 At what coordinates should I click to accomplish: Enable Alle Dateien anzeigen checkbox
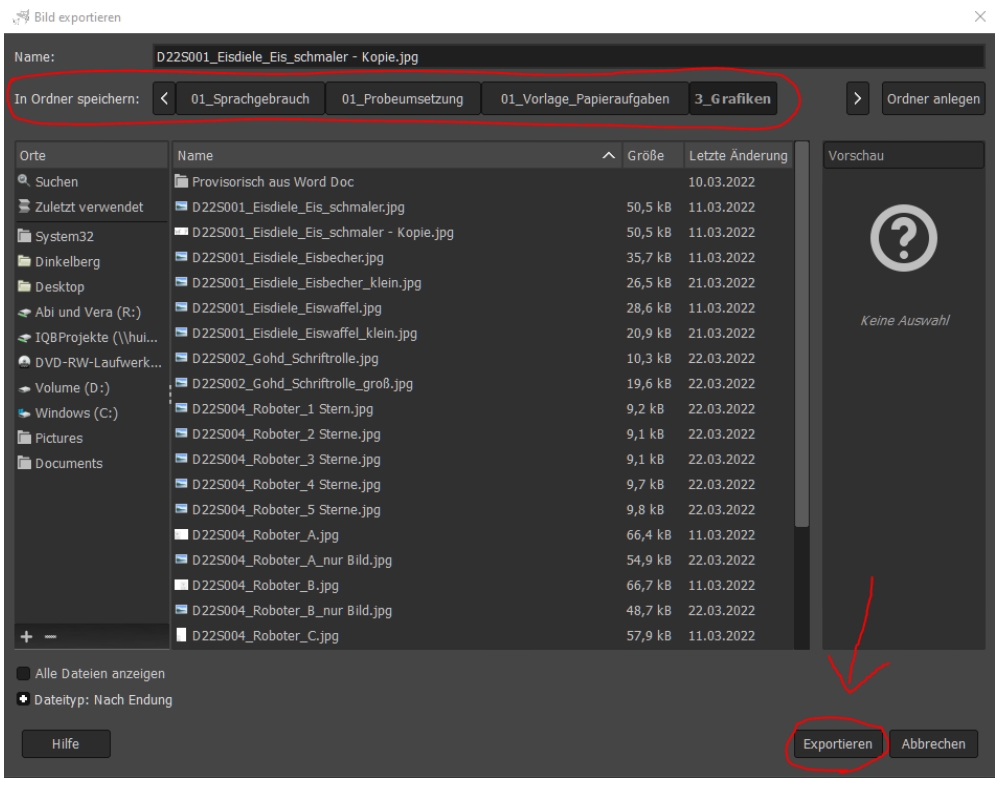(x=24, y=673)
